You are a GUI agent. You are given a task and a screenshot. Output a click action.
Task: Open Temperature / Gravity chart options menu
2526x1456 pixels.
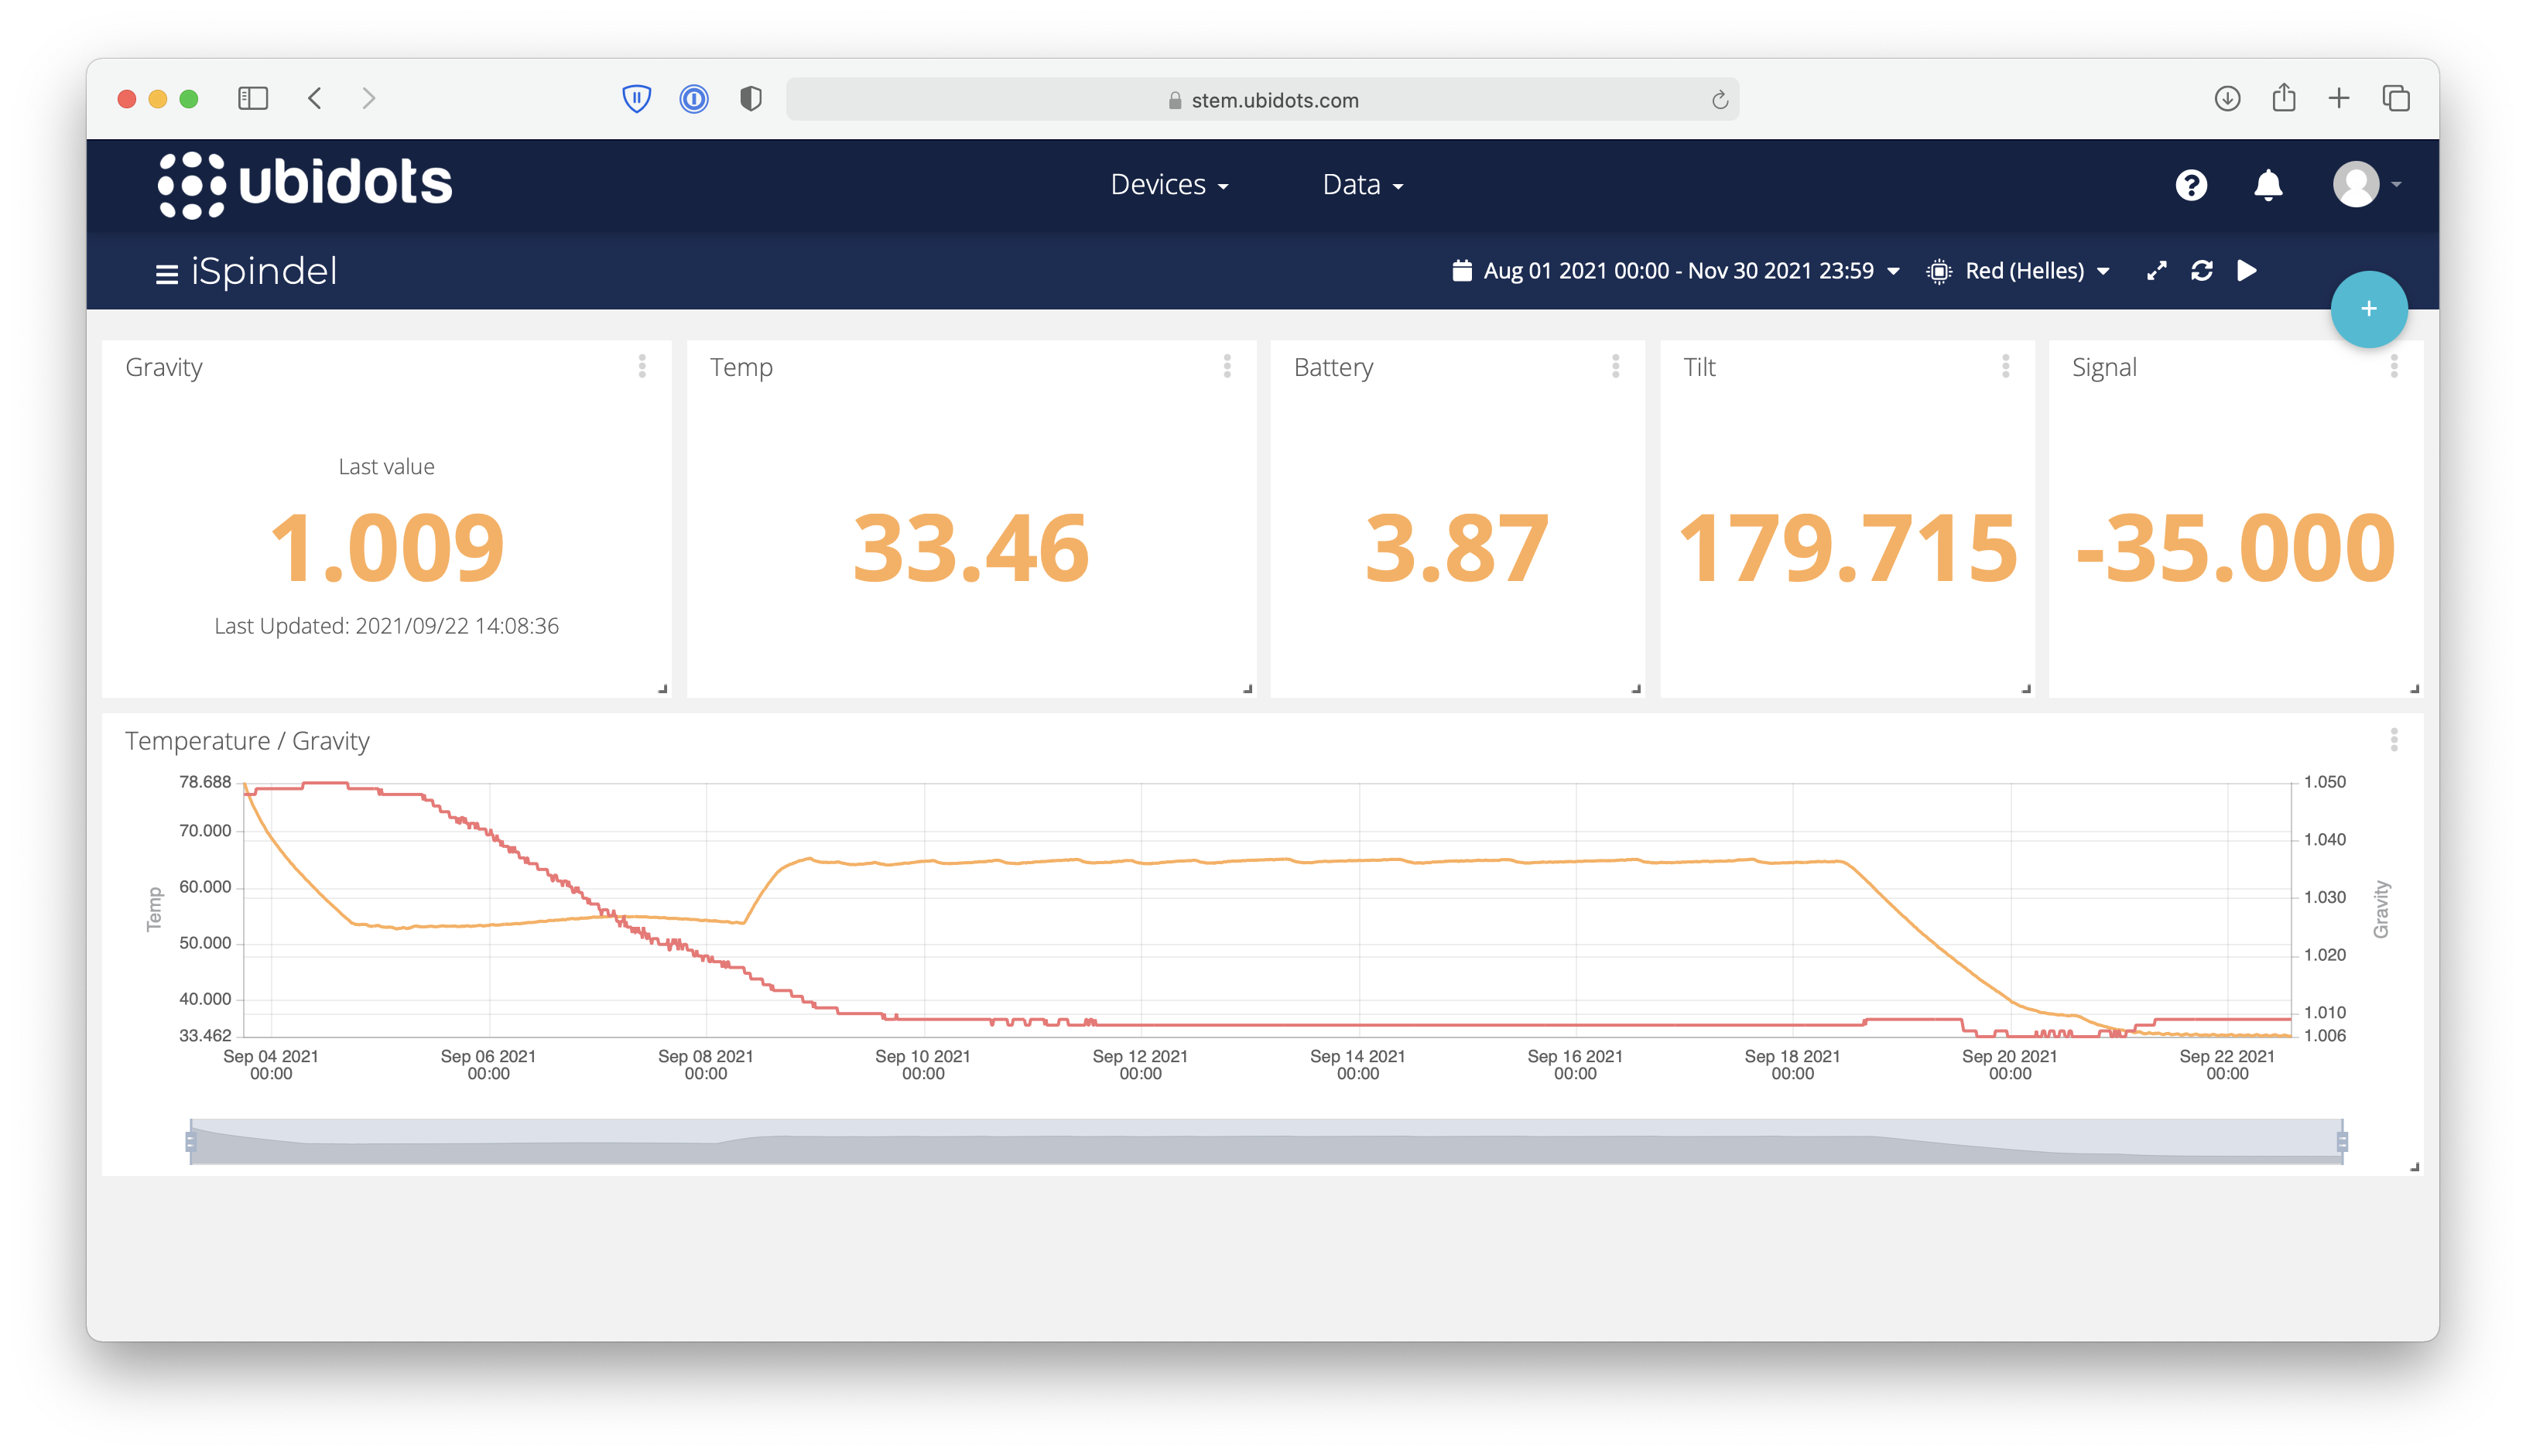[x=2394, y=740]
